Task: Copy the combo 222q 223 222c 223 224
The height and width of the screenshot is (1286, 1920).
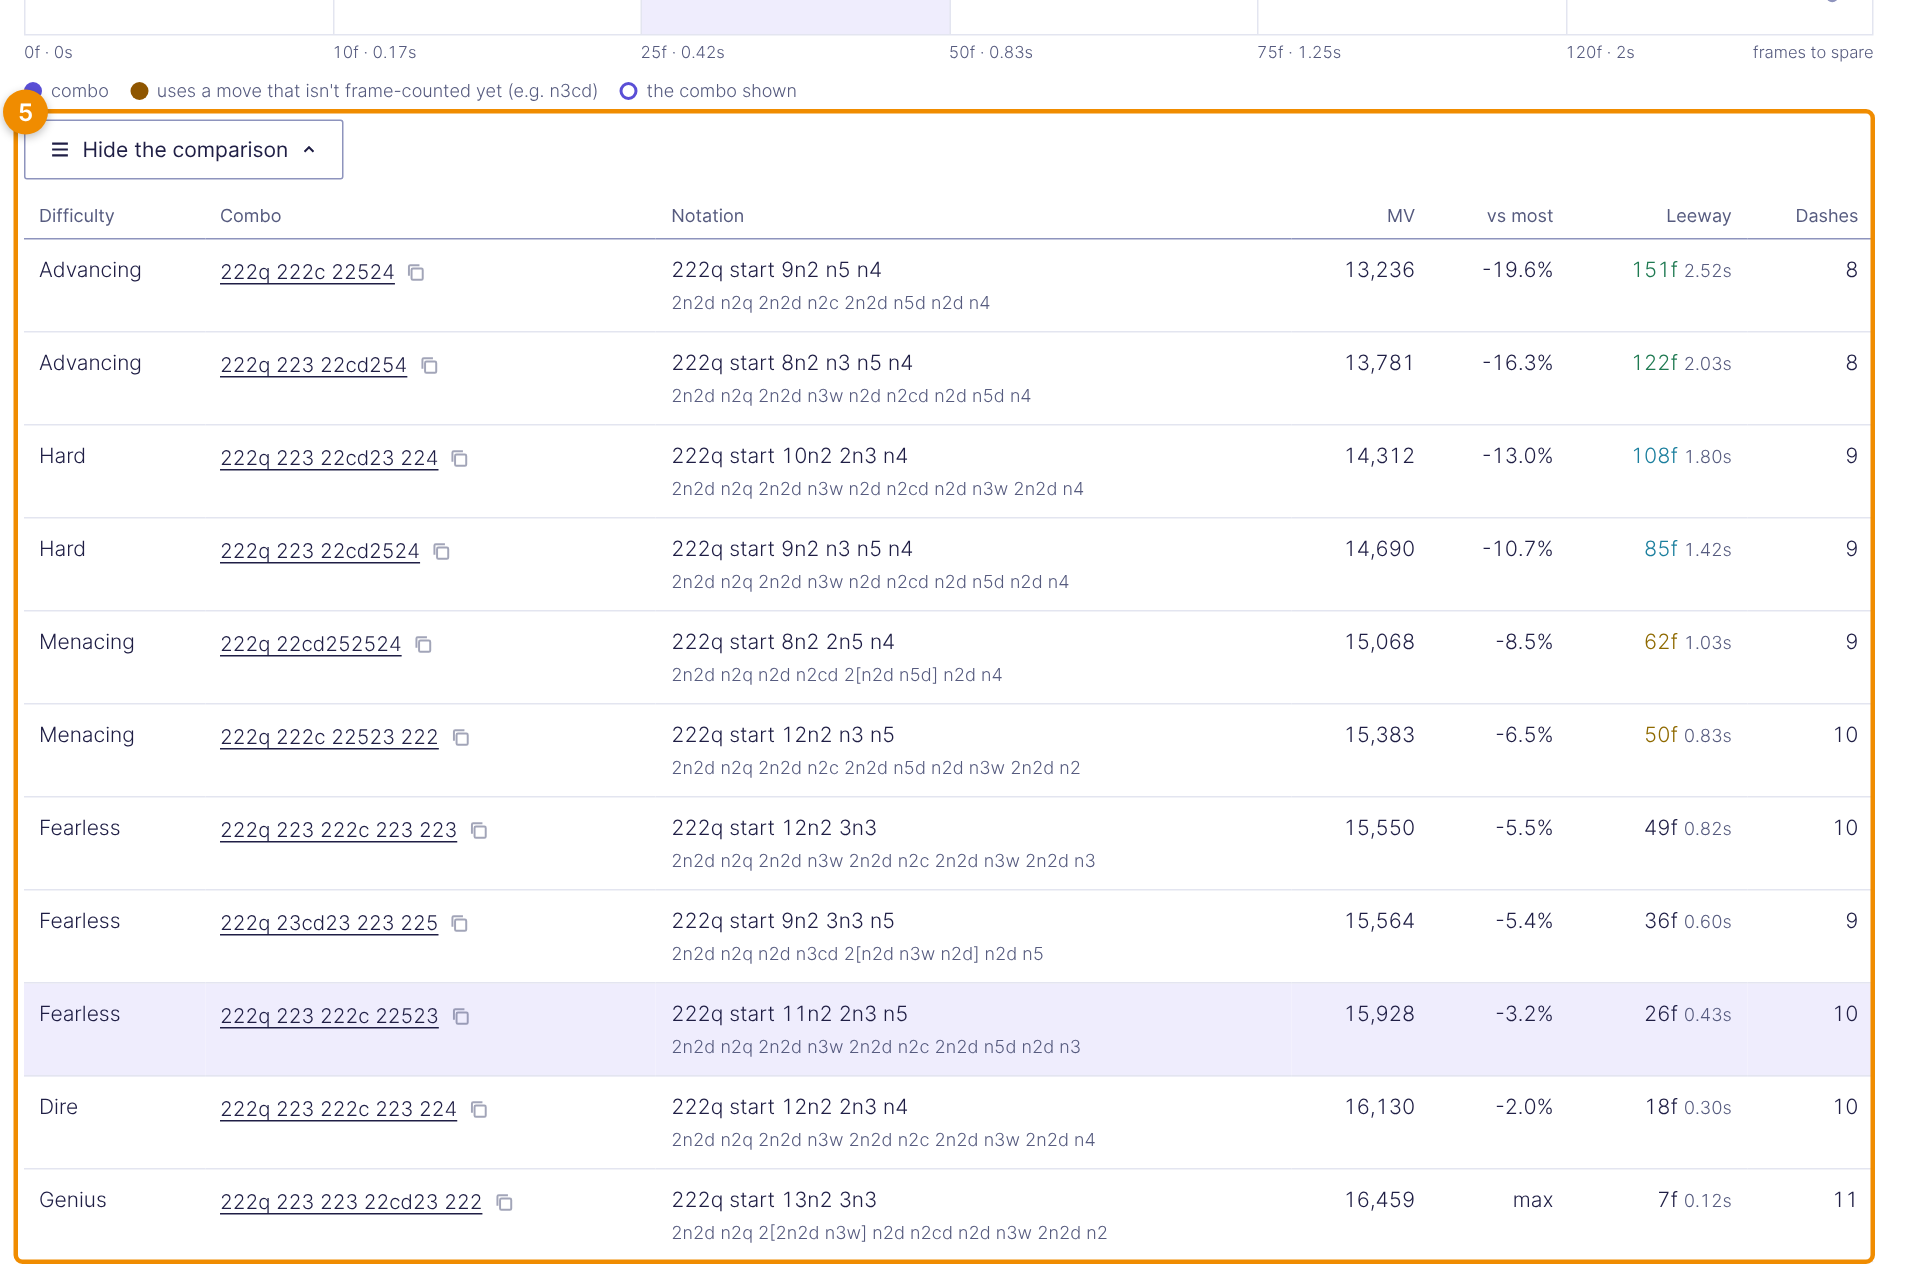Action: click(480, 1110)
